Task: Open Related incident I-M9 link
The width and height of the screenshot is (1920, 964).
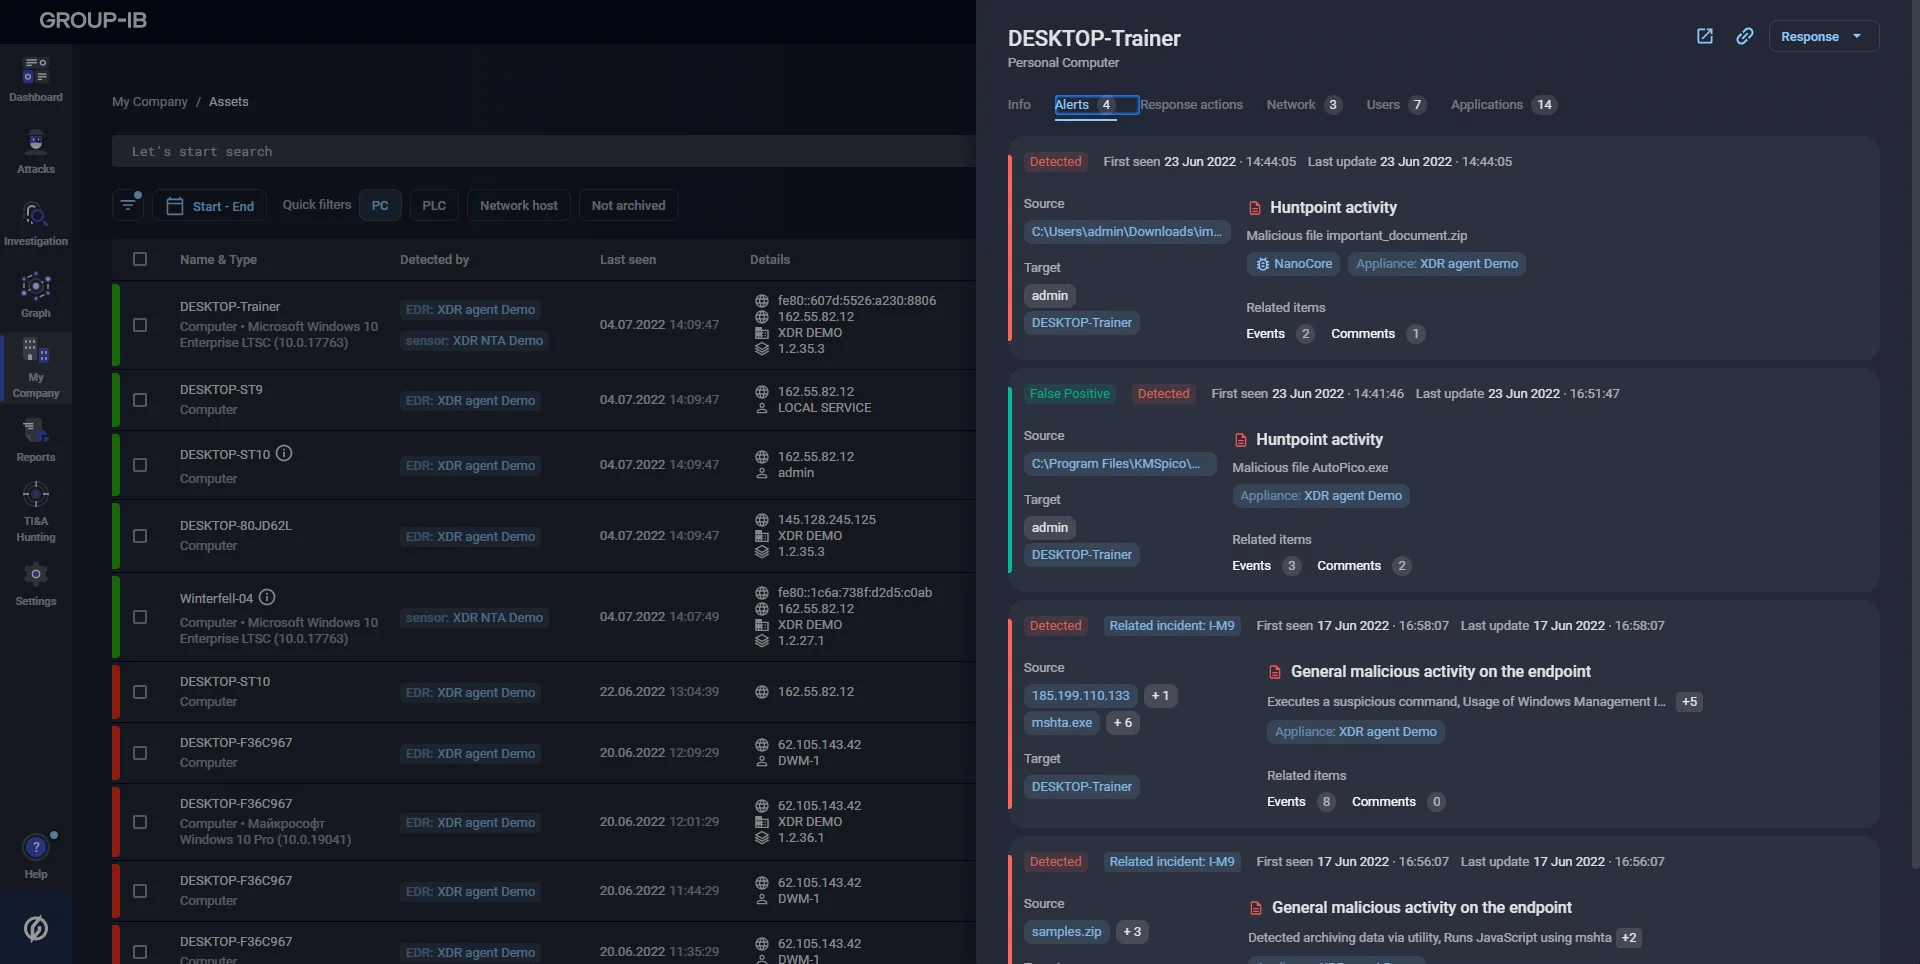Action: coord(1171,626)
